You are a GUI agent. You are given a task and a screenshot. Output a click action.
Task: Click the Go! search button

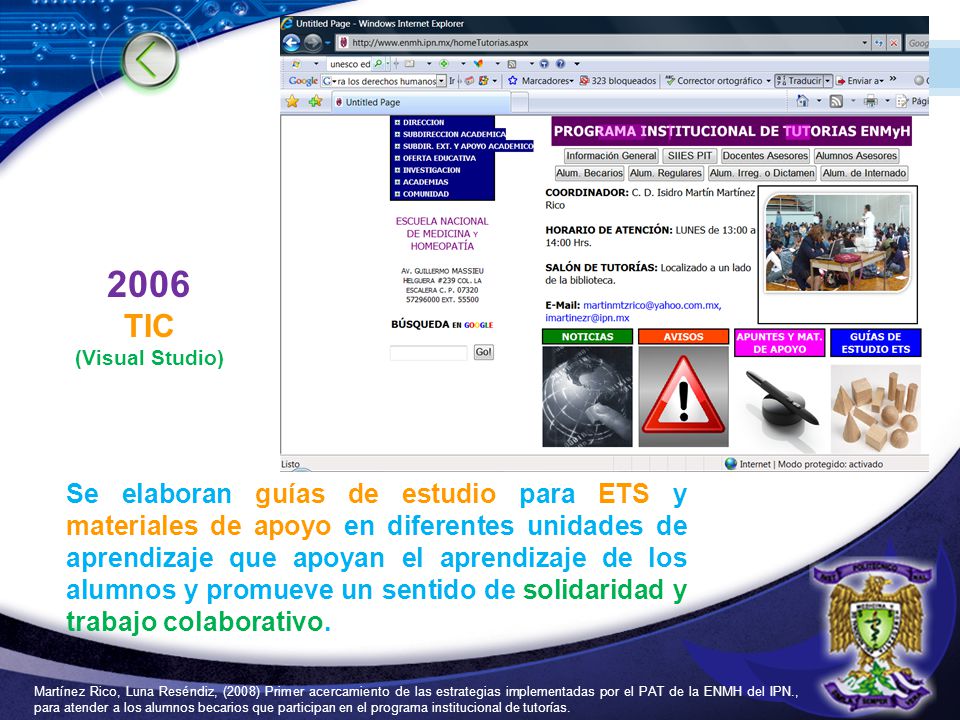tap(484, 352)
